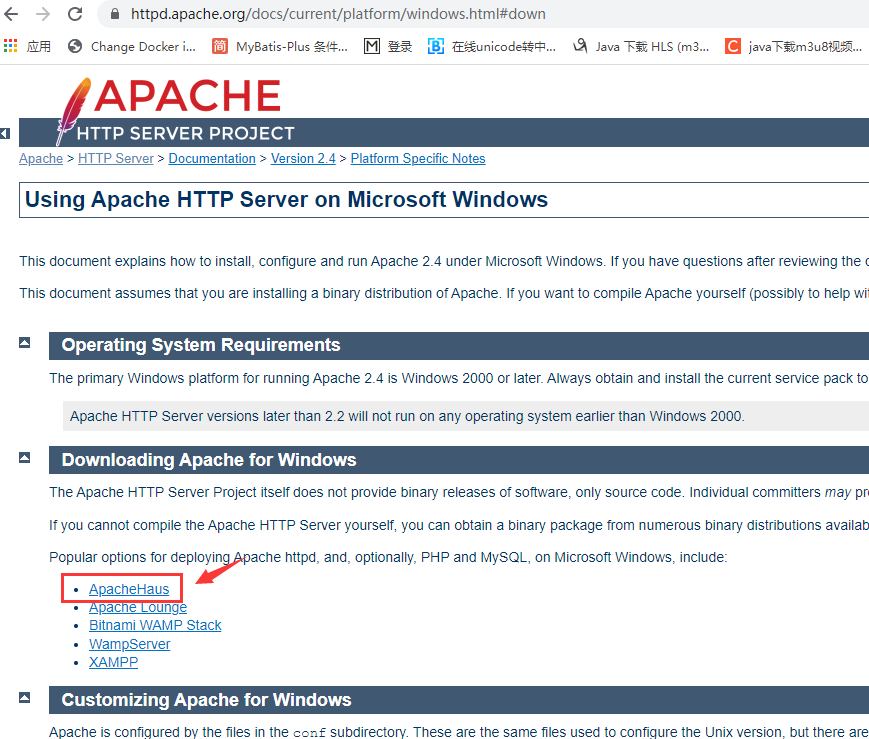Image resolution: width=869 pixels, height=739 pixels.
Task: Click the address bar URL
Action: pos(338,14)
